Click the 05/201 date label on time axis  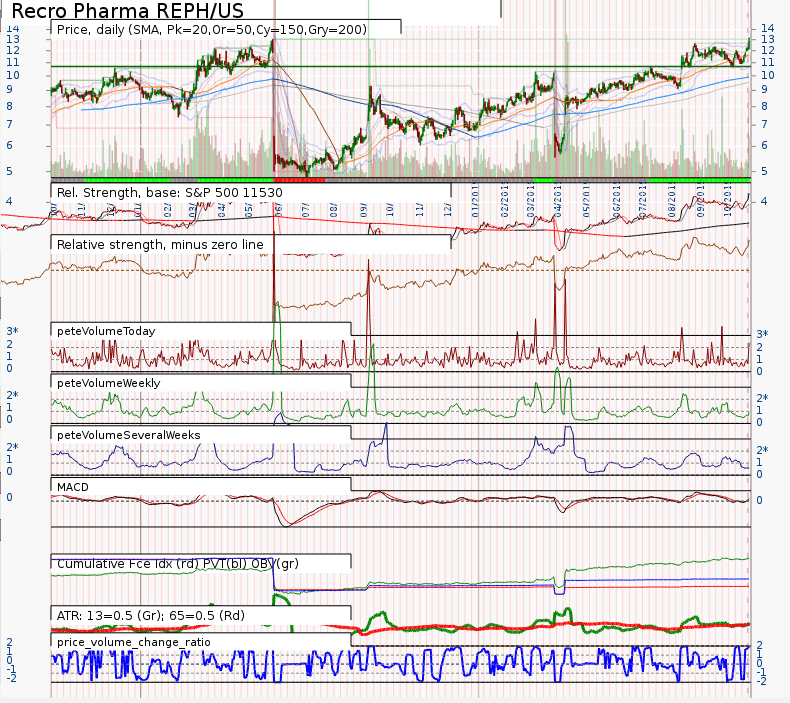[586, 201]
